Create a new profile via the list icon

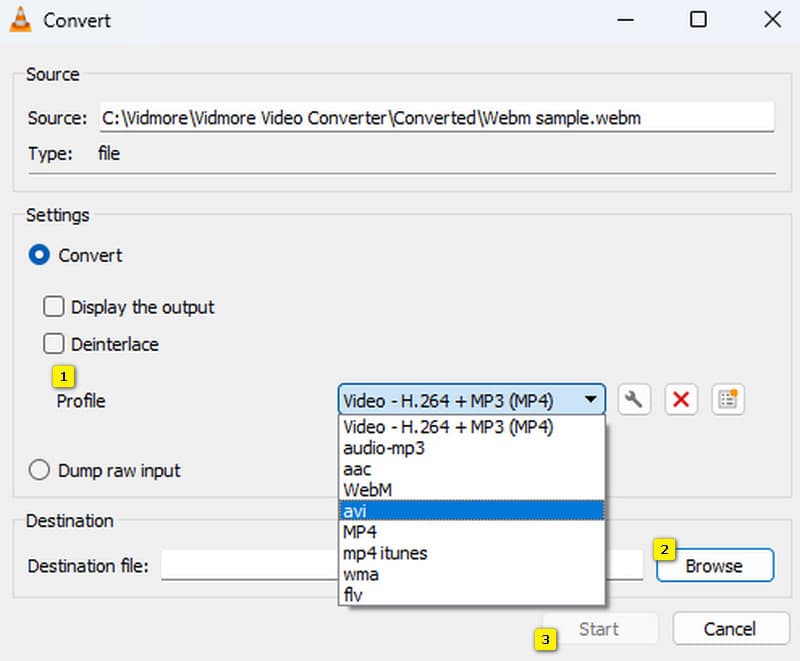coord(727,399)
